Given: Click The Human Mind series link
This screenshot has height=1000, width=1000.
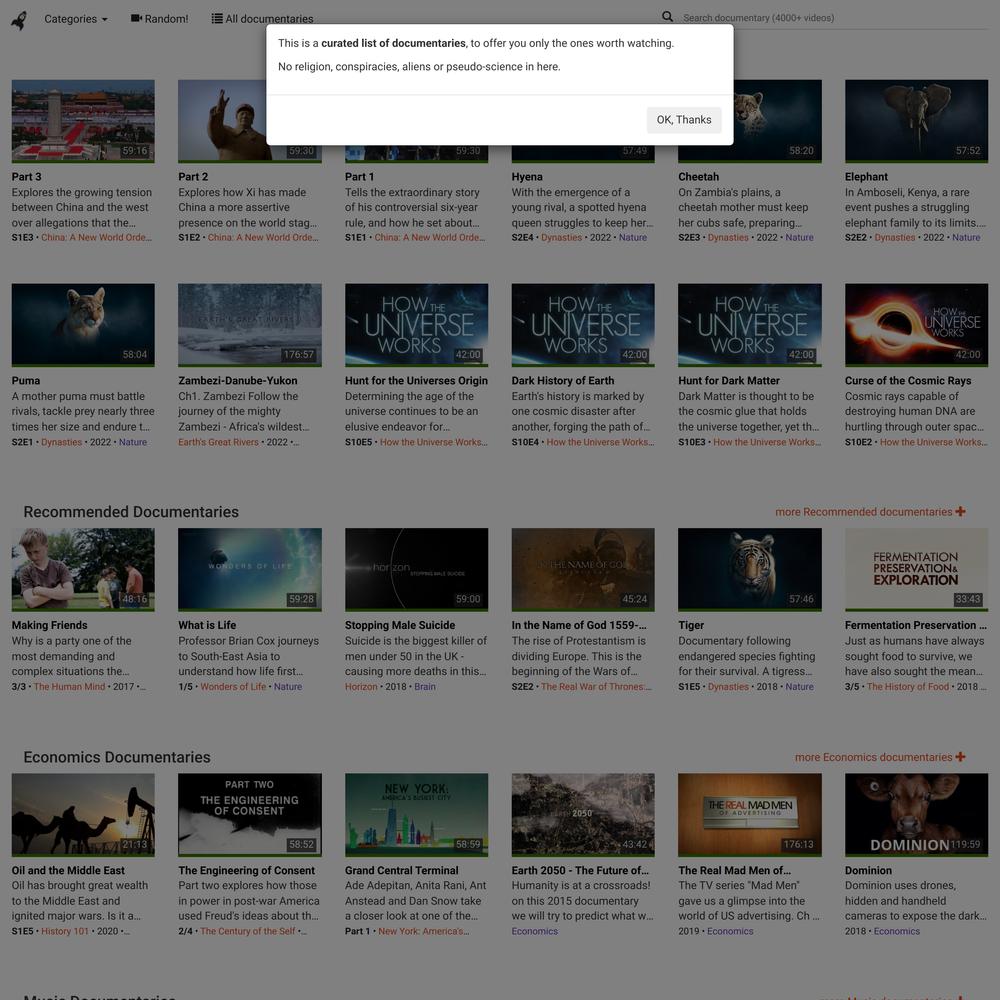Looking at the screenshot, I should pos(70,687).
